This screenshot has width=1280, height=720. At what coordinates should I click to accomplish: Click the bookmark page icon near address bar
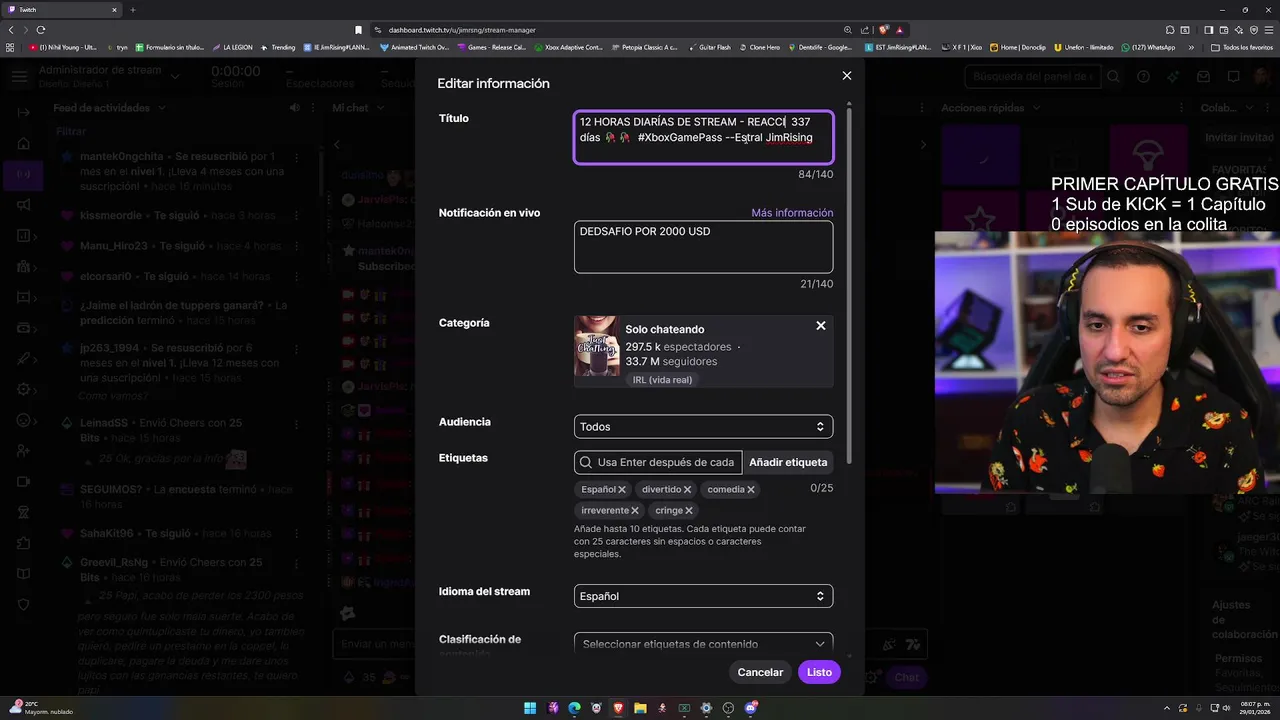tap(358, 30)
